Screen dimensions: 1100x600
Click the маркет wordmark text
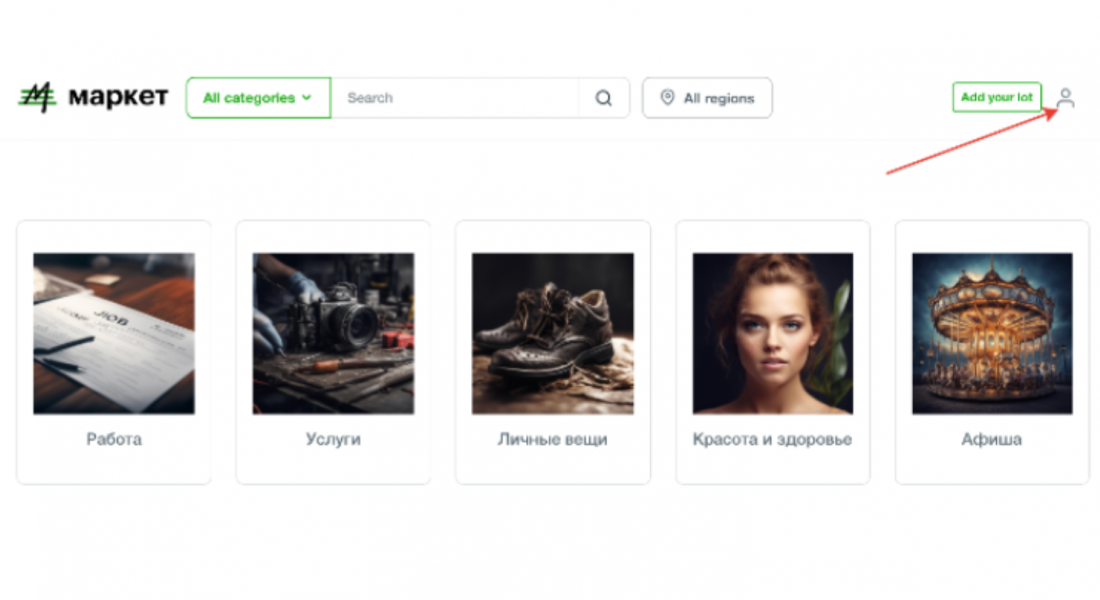118,97
